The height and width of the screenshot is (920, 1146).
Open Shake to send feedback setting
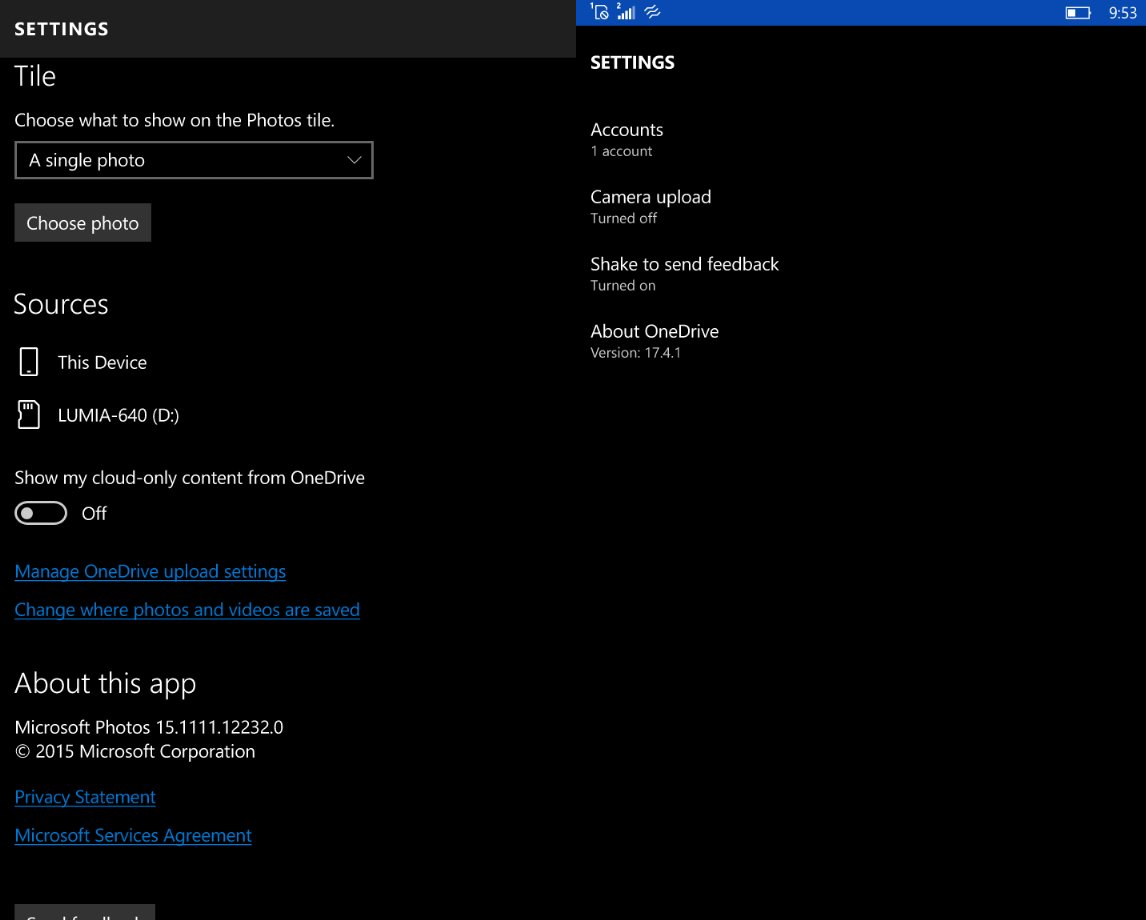coord(684,273)
